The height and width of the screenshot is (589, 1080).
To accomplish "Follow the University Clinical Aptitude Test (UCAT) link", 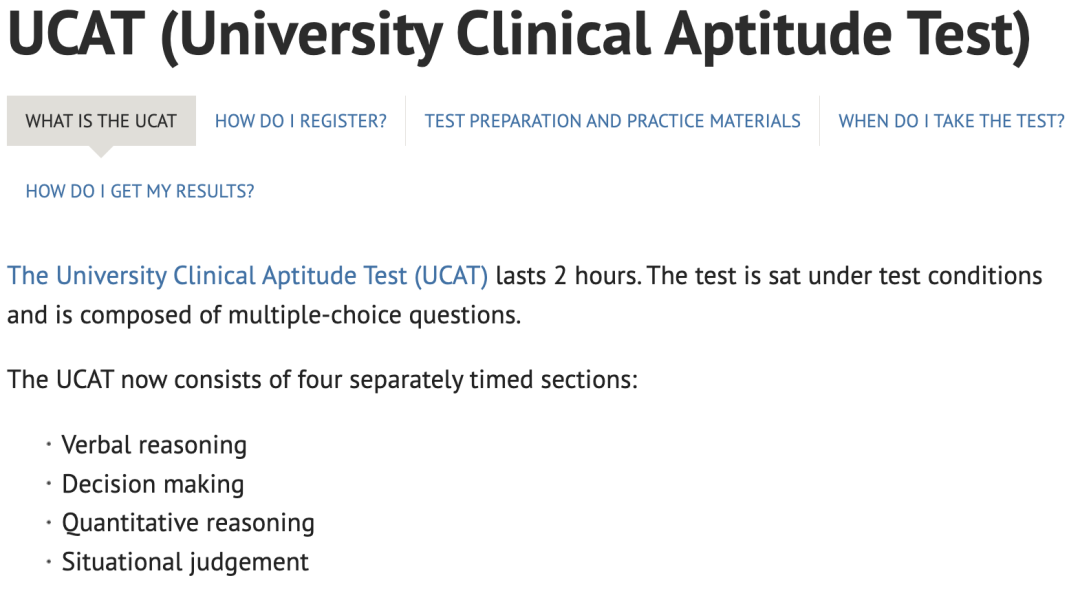I will 248,276.
